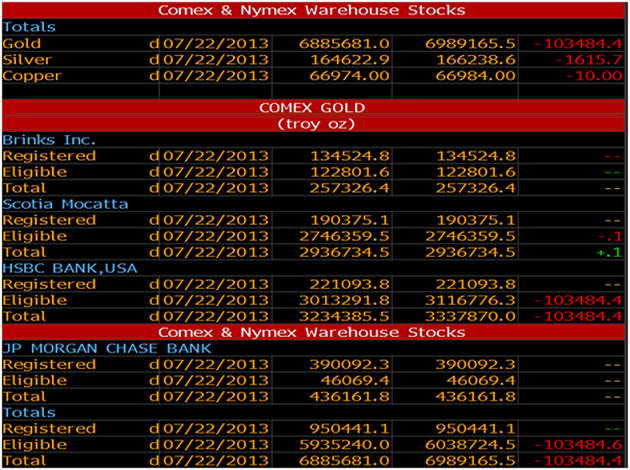Select the Scotia Mocatta section heading
Image resolution: width=630 pixels, height=470 pixels.
(x=65, y=204)
